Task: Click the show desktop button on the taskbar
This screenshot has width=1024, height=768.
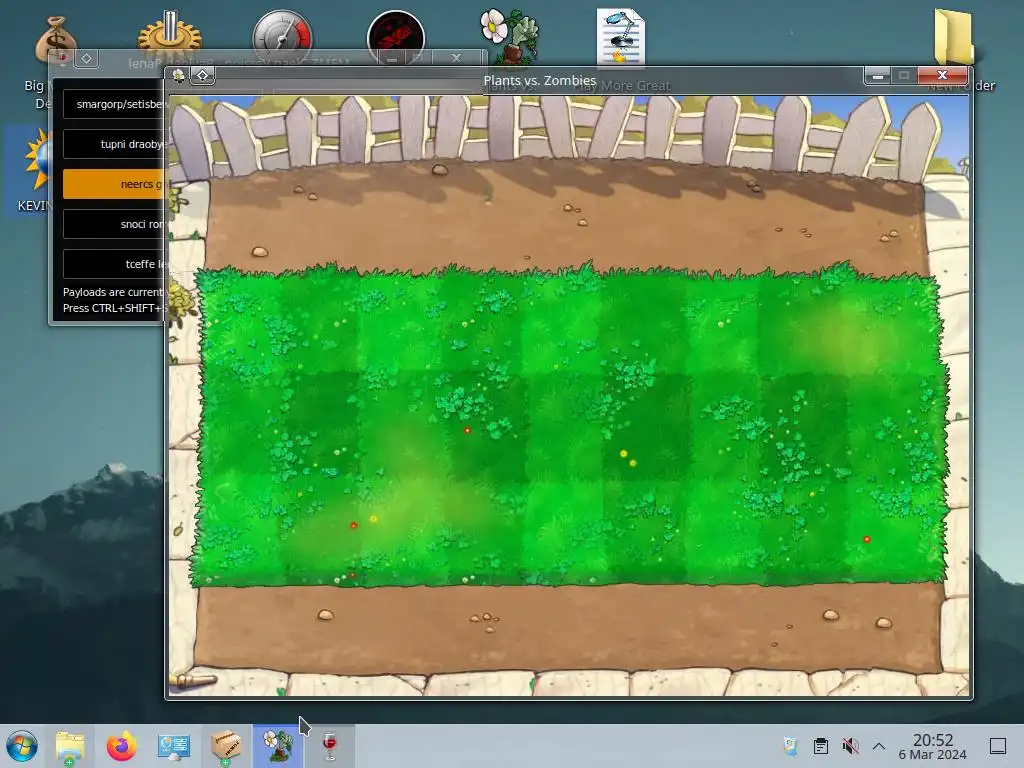Action: [998, 746]
